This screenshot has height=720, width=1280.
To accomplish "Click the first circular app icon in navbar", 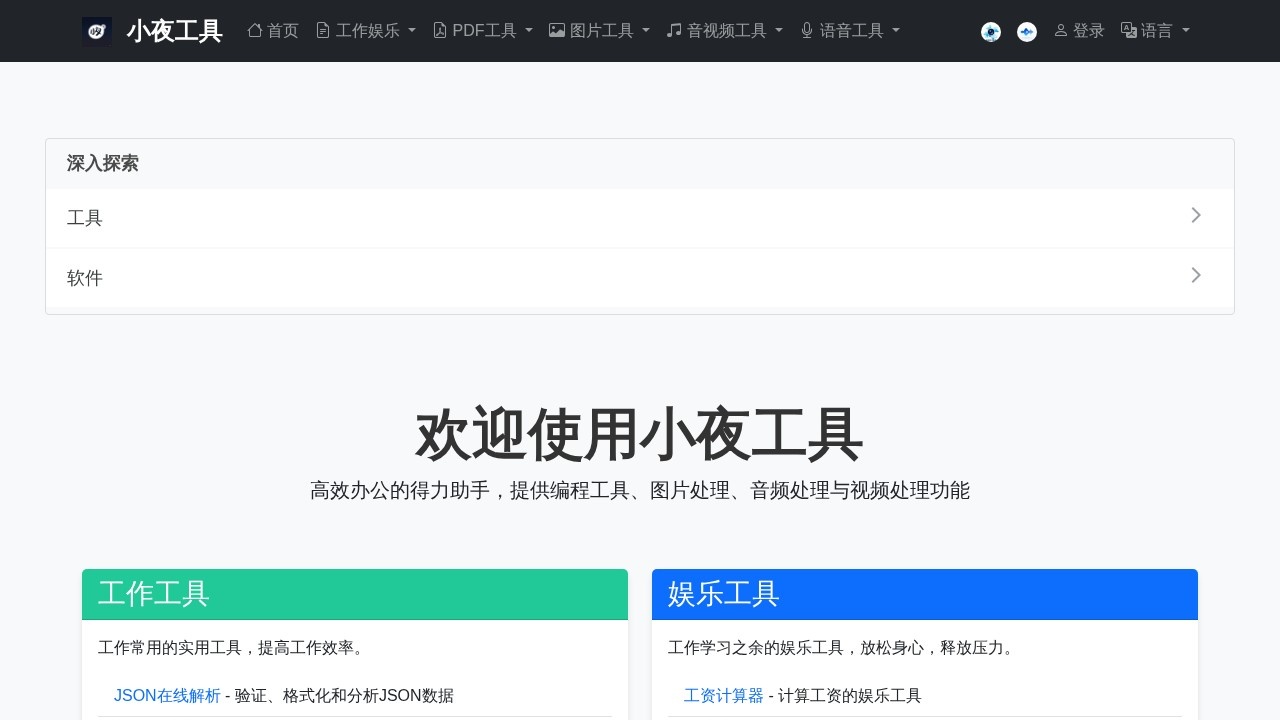I will 990,31.
